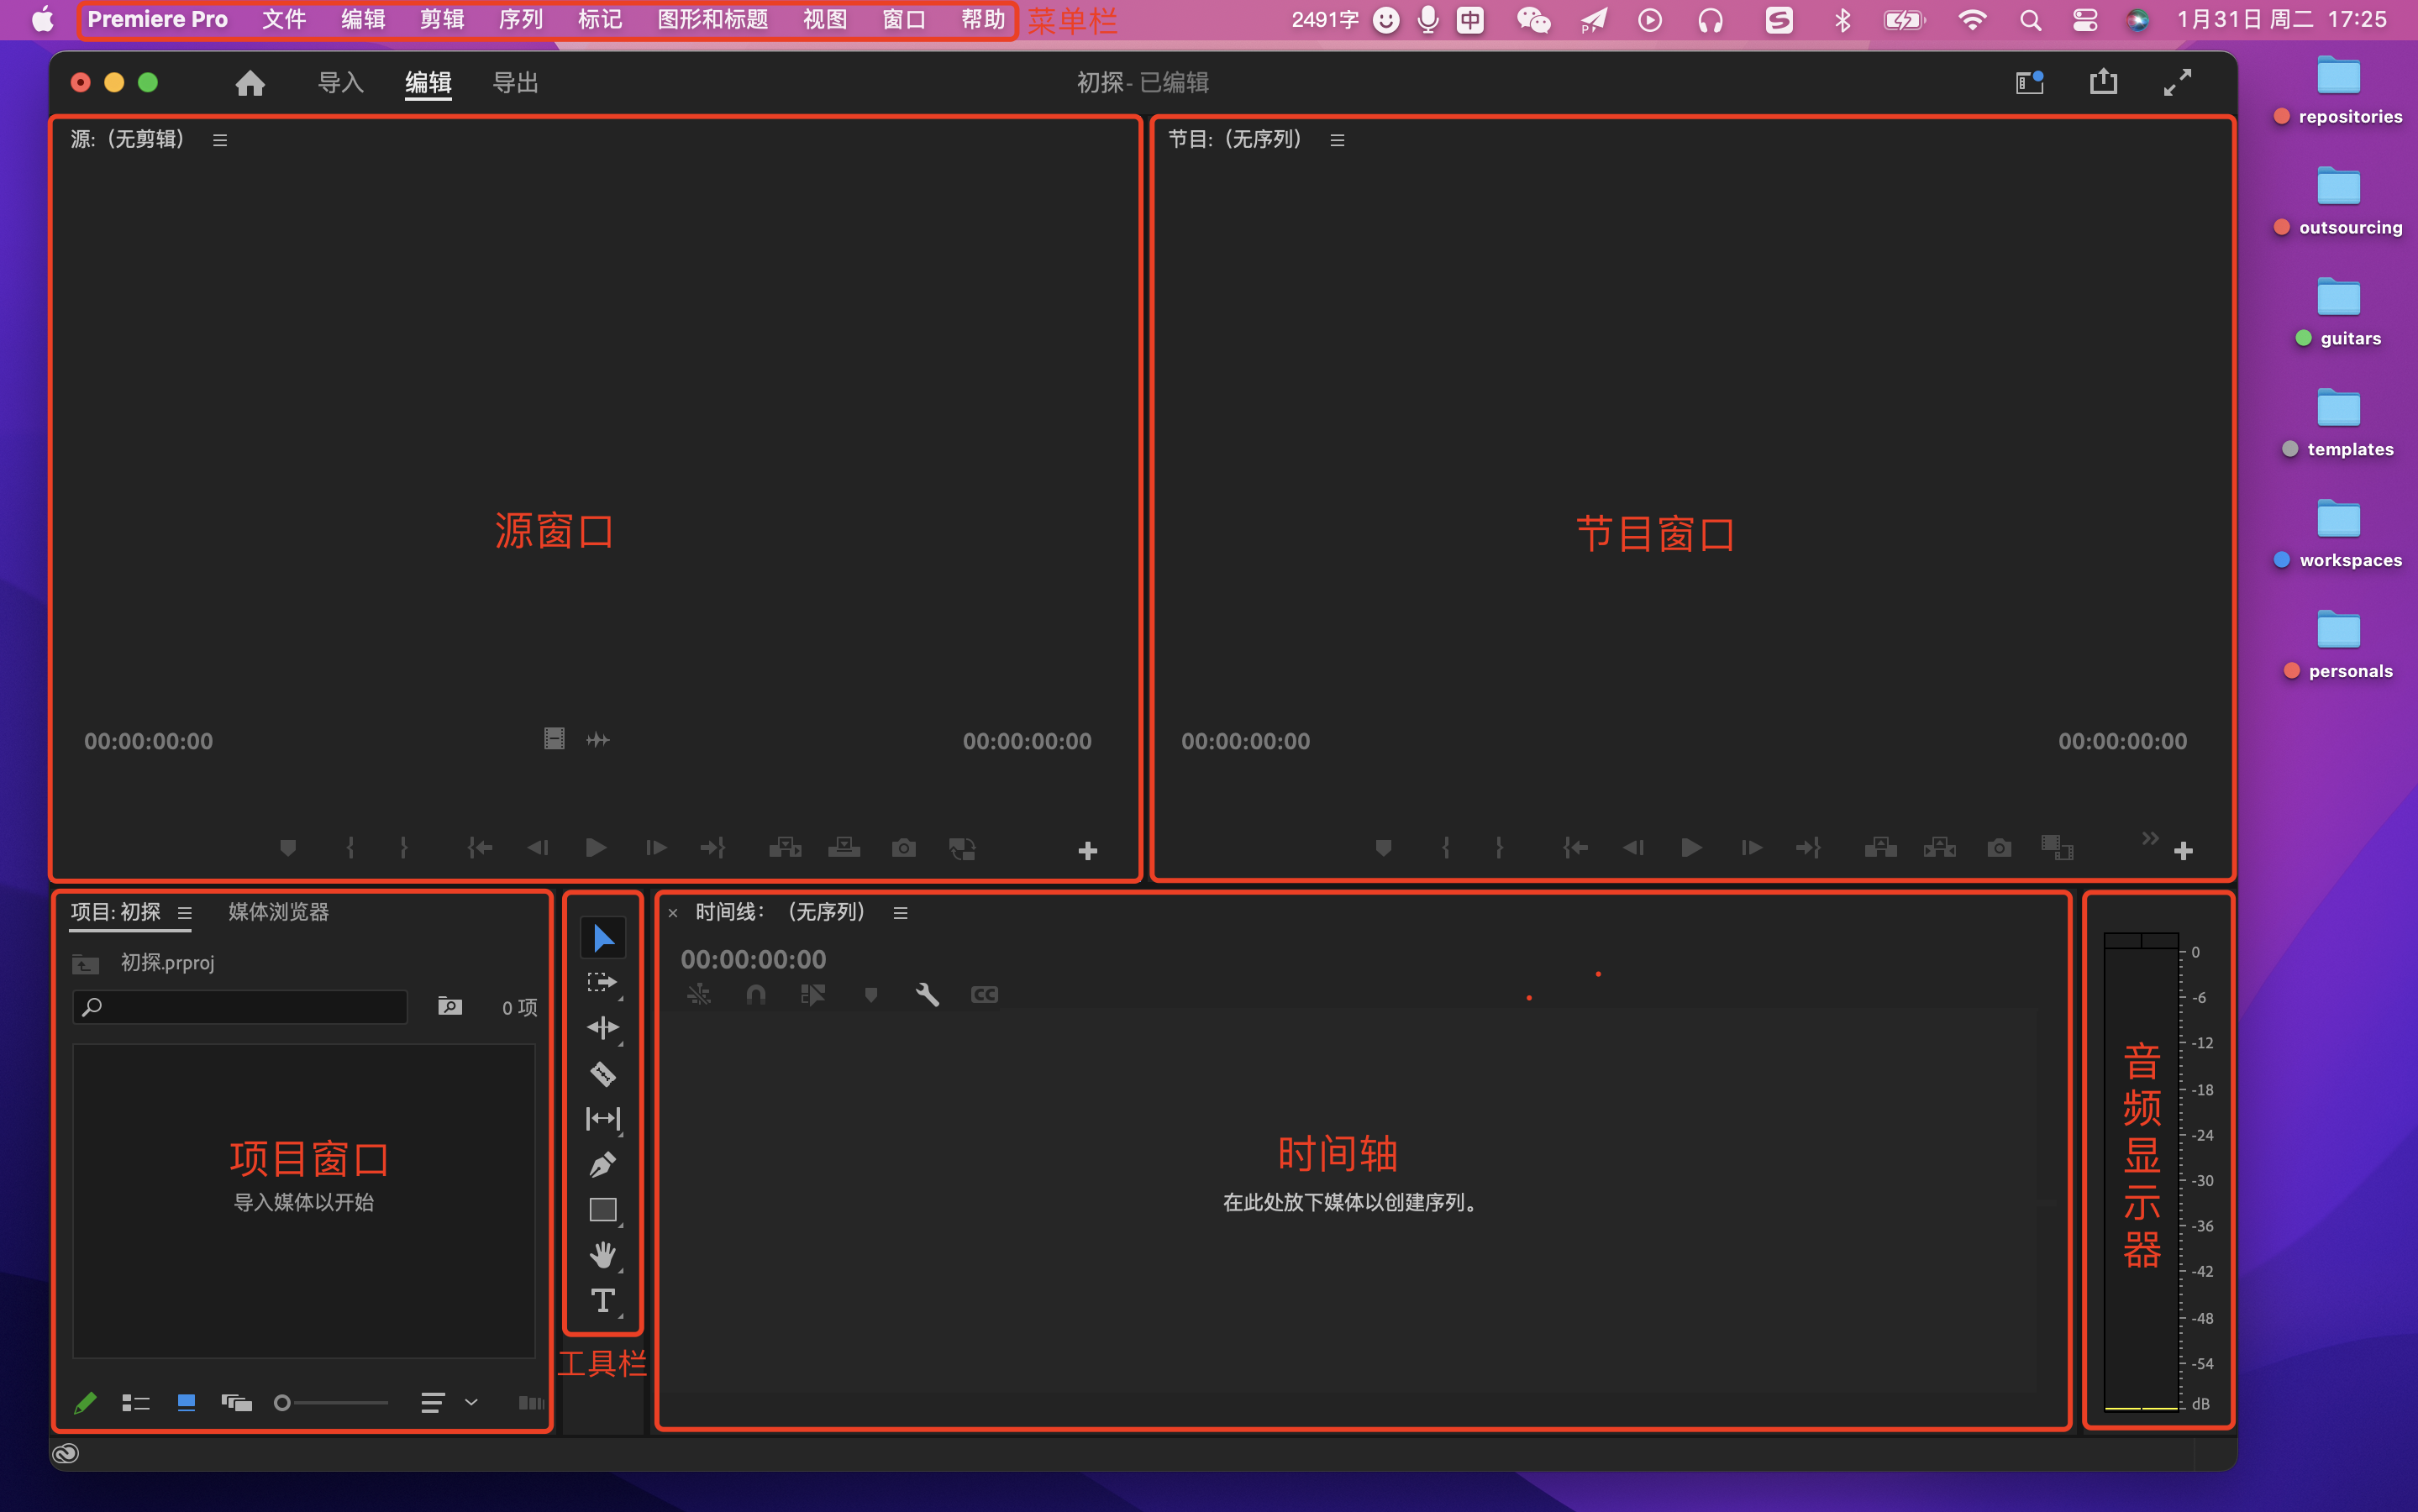Expand sort icons dropdown in project panel

[x=471, y=1403]
